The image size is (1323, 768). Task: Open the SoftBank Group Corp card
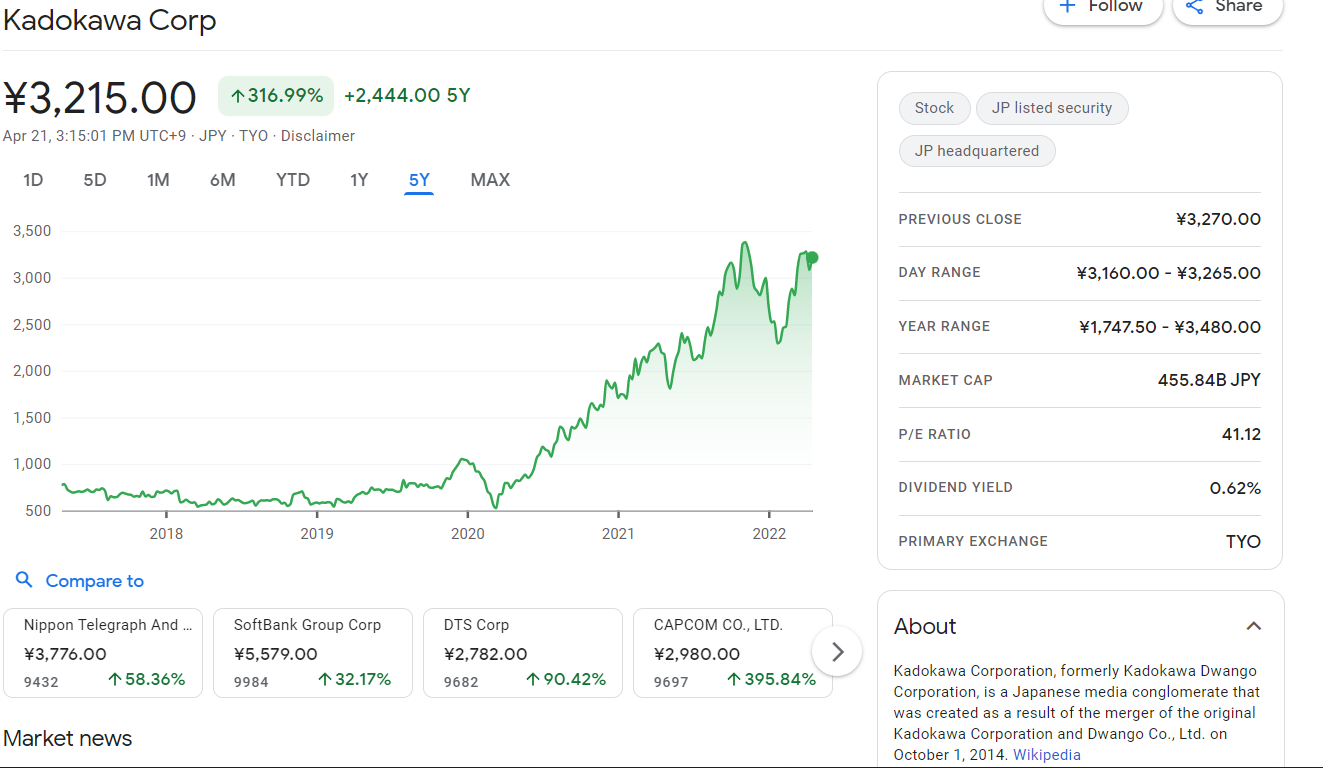[x=313, y=653]
